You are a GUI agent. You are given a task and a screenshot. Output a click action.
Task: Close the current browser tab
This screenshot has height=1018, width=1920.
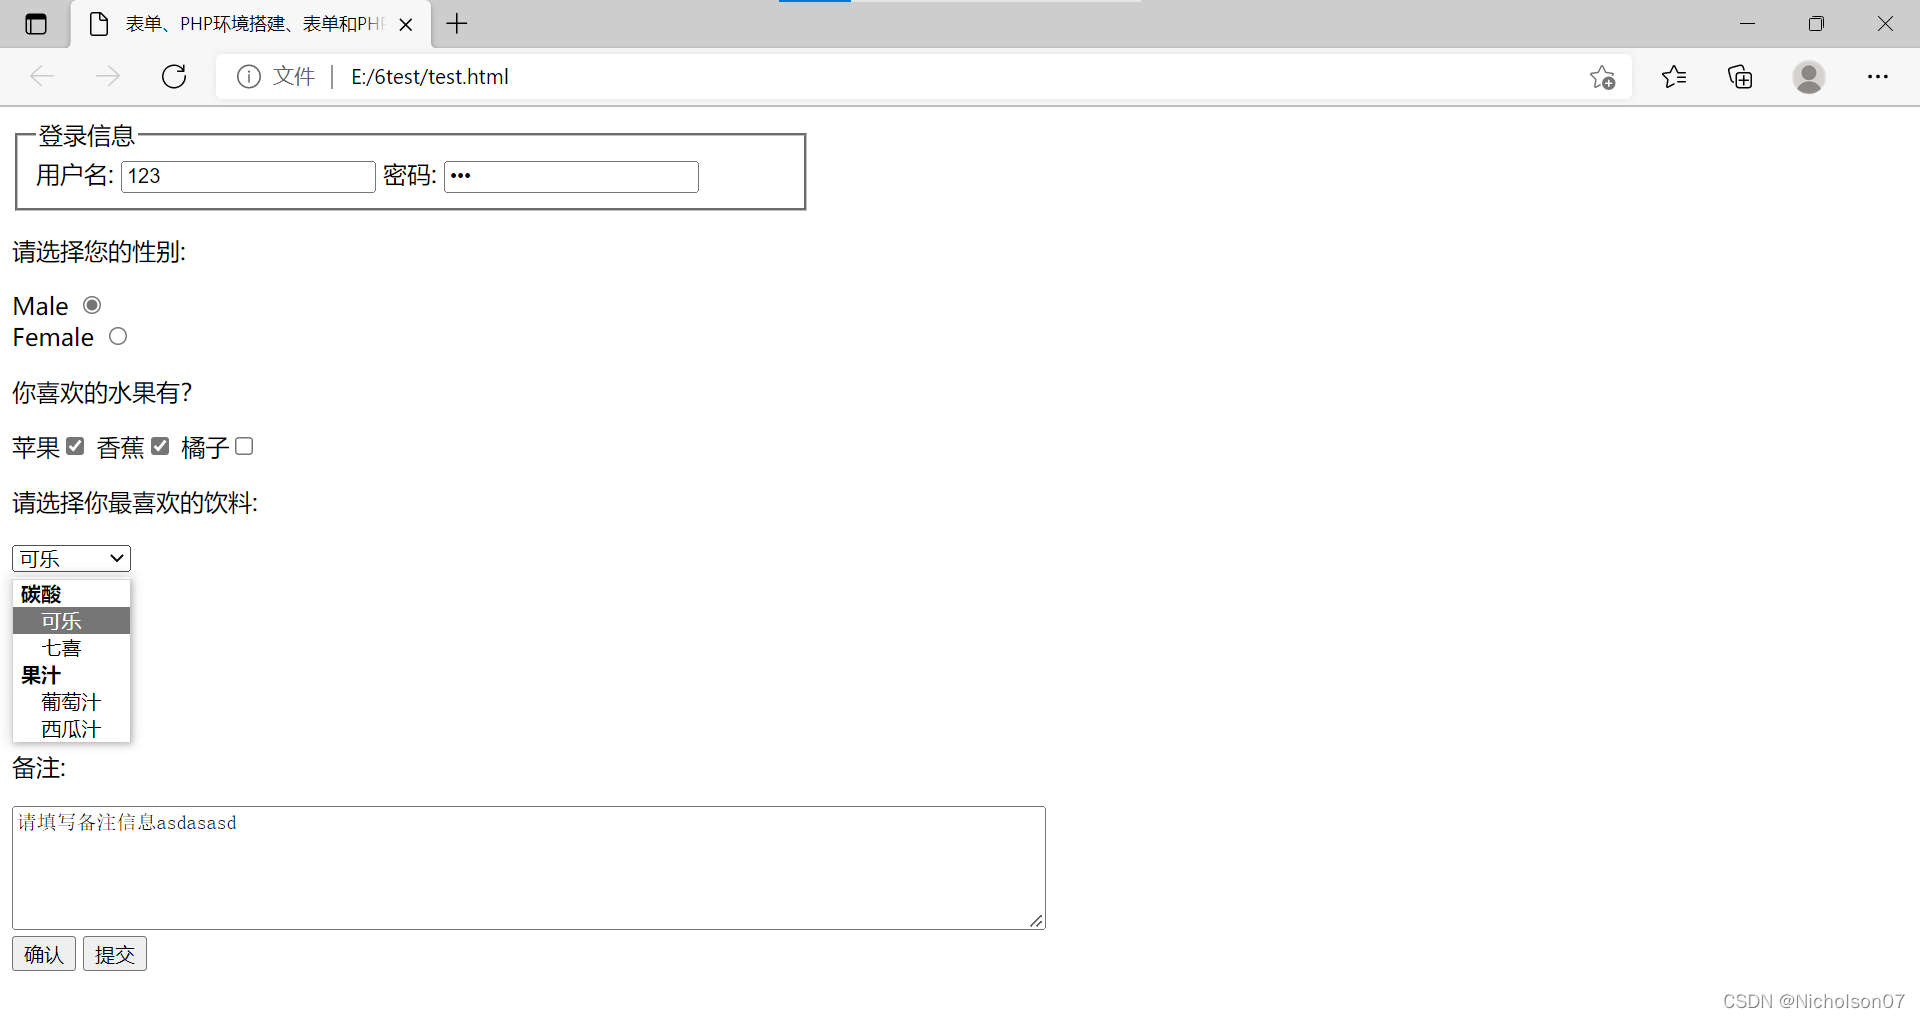[406, 25]
